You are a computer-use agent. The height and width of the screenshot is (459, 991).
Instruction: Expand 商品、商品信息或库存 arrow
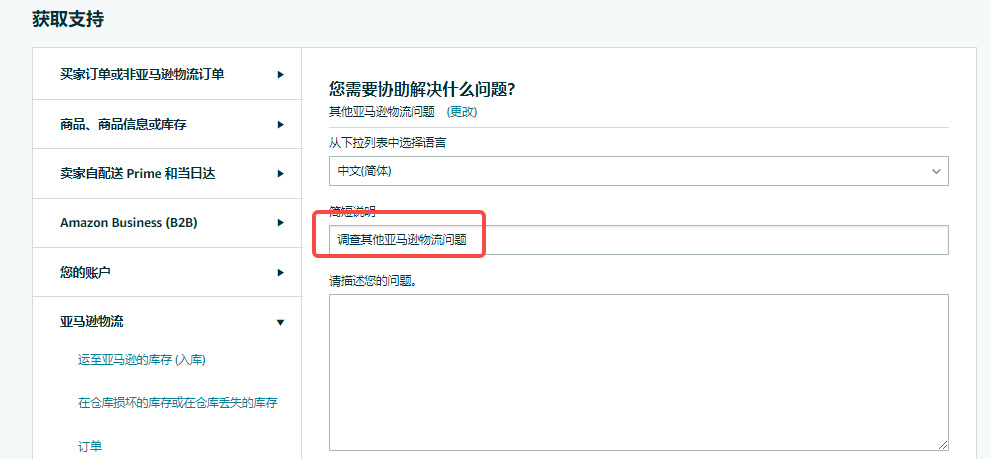(281, 125)
